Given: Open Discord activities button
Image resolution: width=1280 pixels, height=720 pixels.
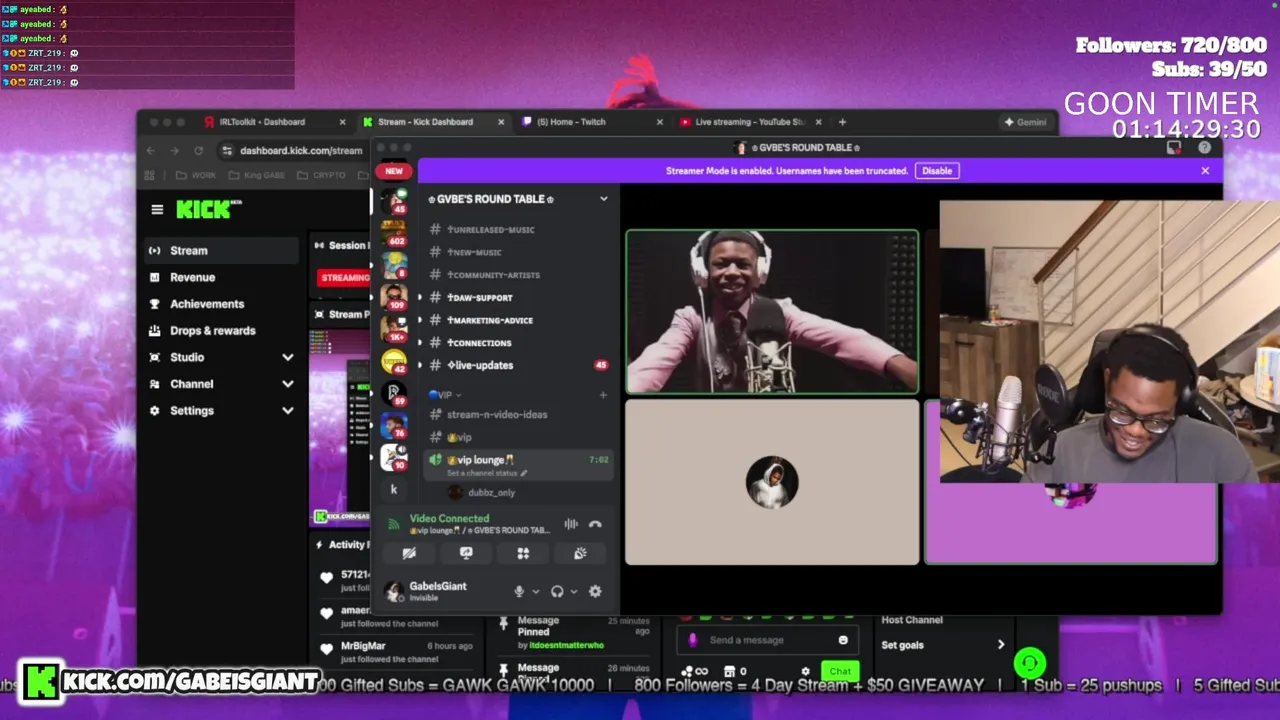Looking at the screenshot, I should pos(523,553).
